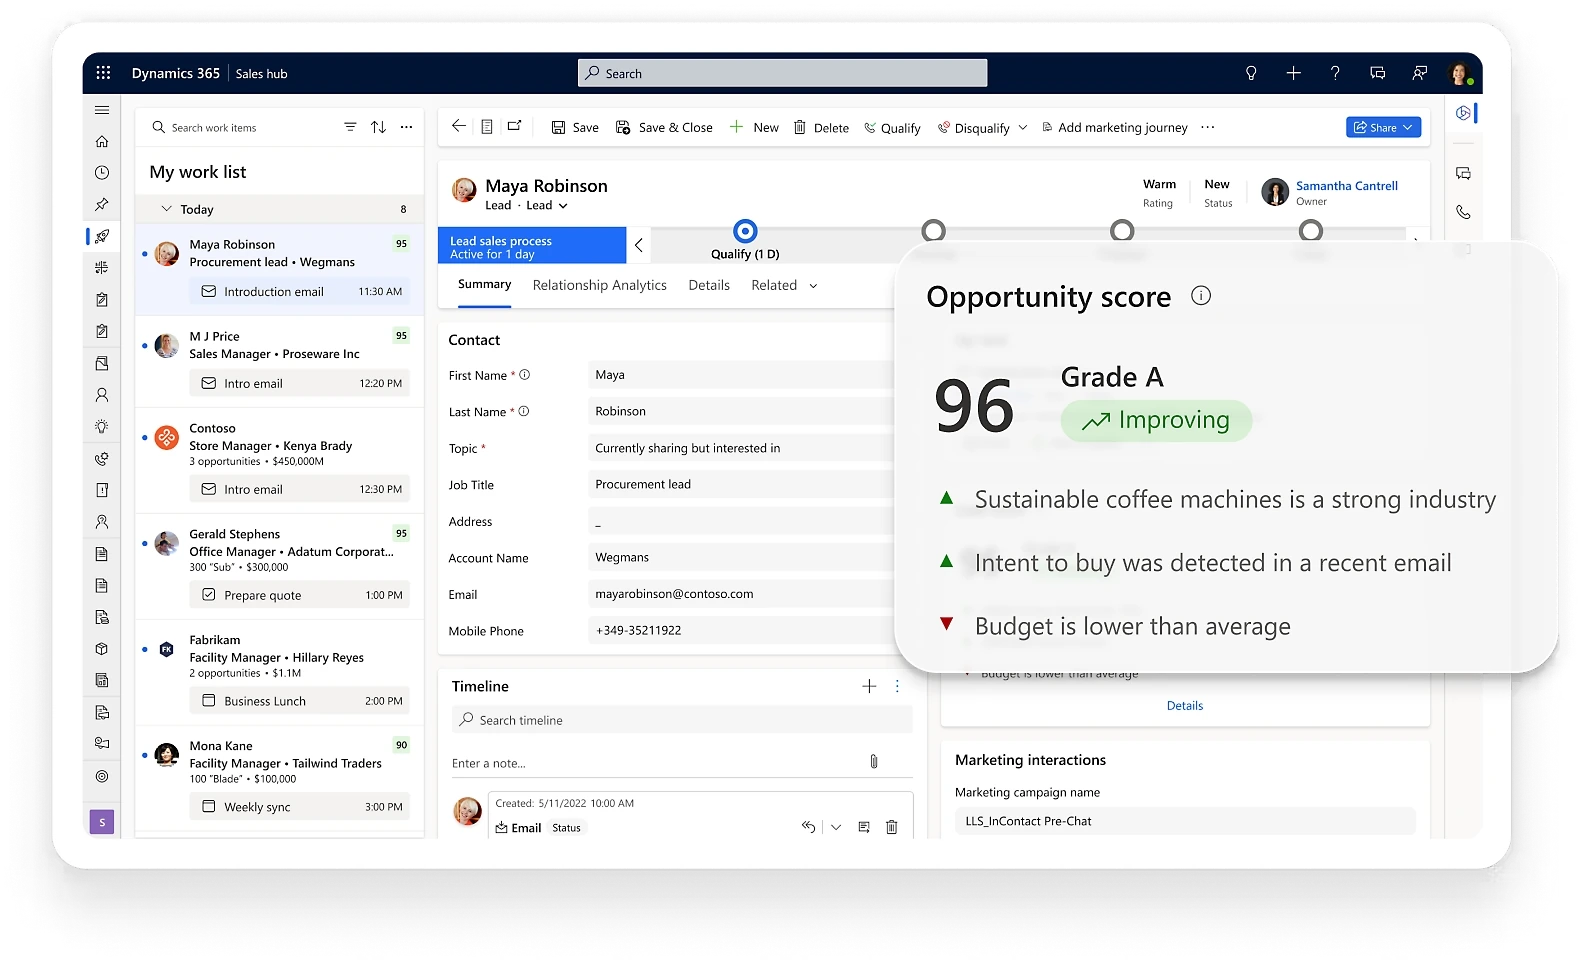Select the Qualify stage marker

(745, 231)
